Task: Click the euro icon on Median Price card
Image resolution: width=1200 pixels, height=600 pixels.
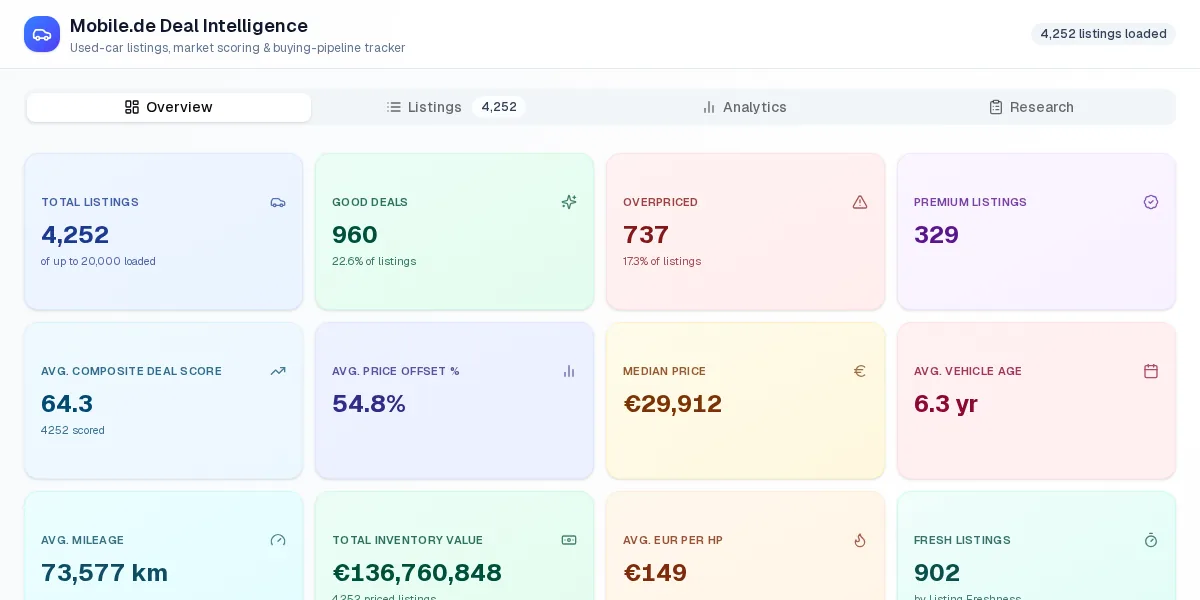Action: click(860, 371)
